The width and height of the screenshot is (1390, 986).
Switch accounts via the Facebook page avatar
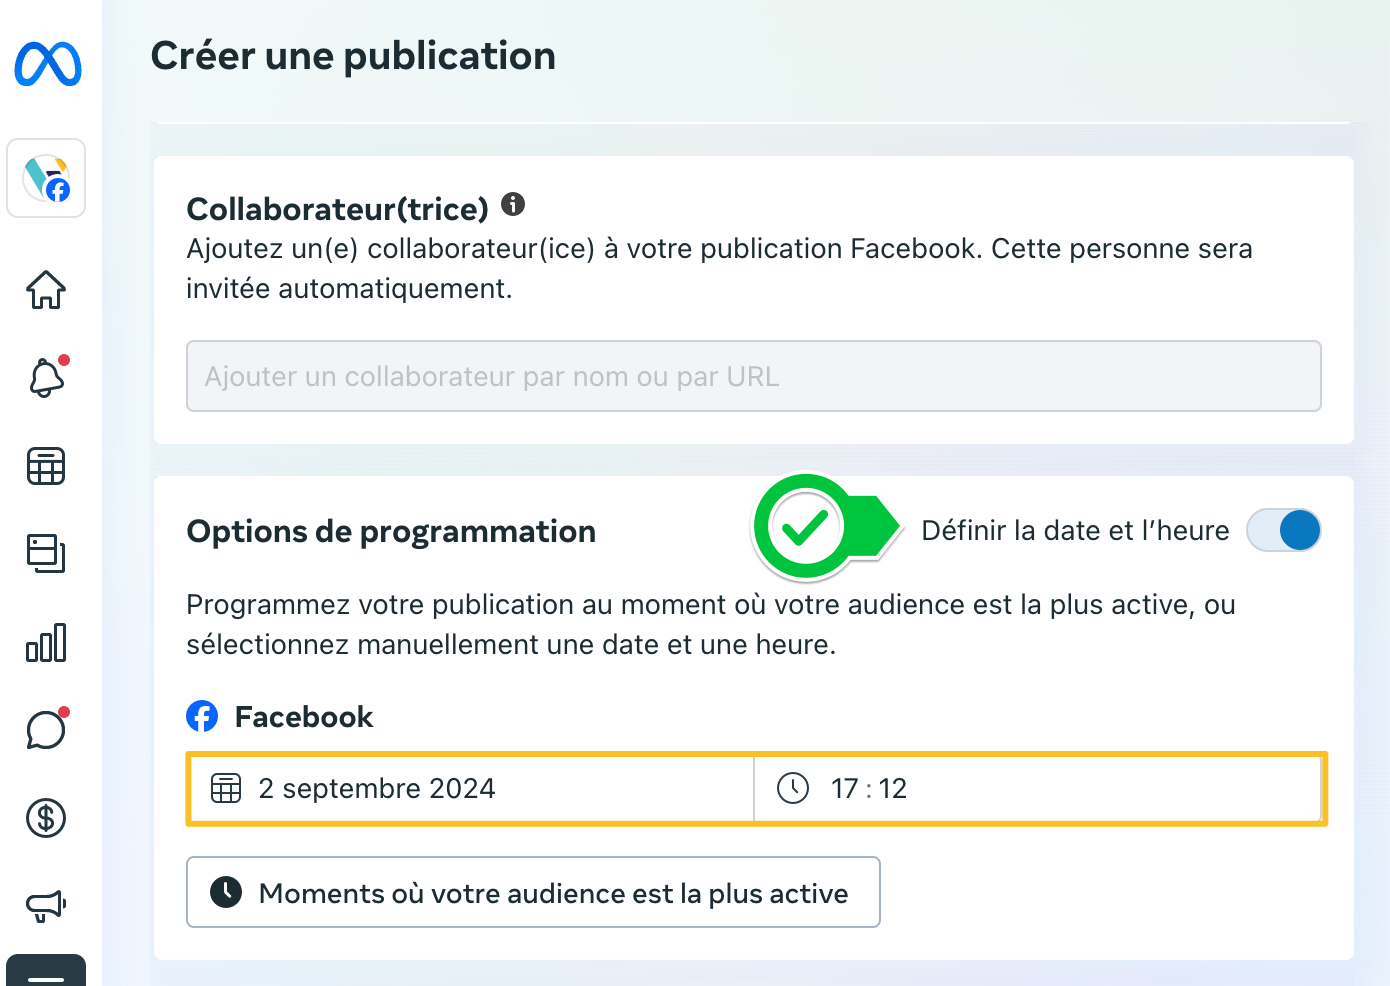point(46,178)
